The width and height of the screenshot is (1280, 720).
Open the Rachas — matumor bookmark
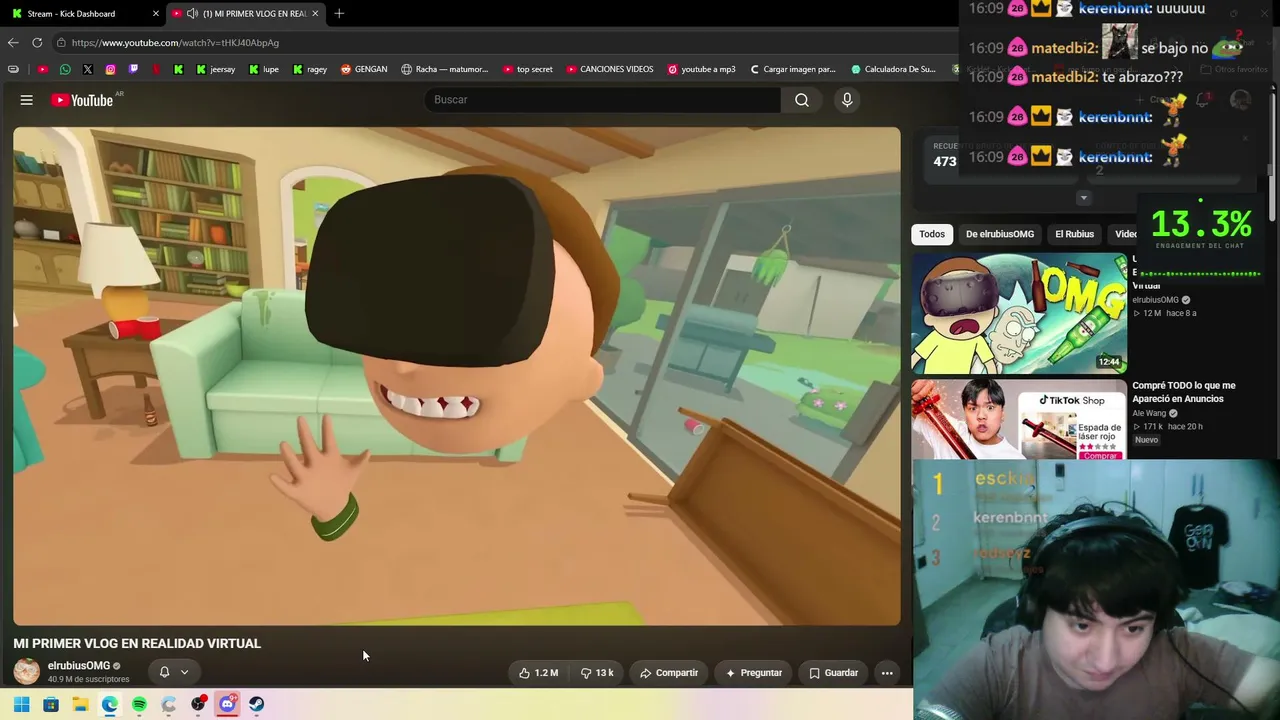445,69
